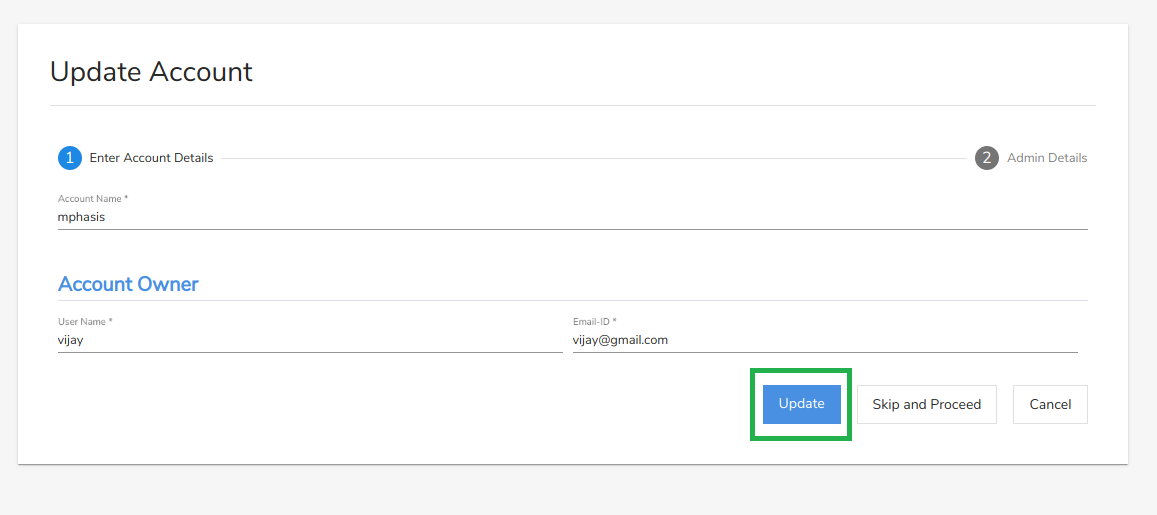Select the "Enter Account Details" step label

click(x=151, y=158)
